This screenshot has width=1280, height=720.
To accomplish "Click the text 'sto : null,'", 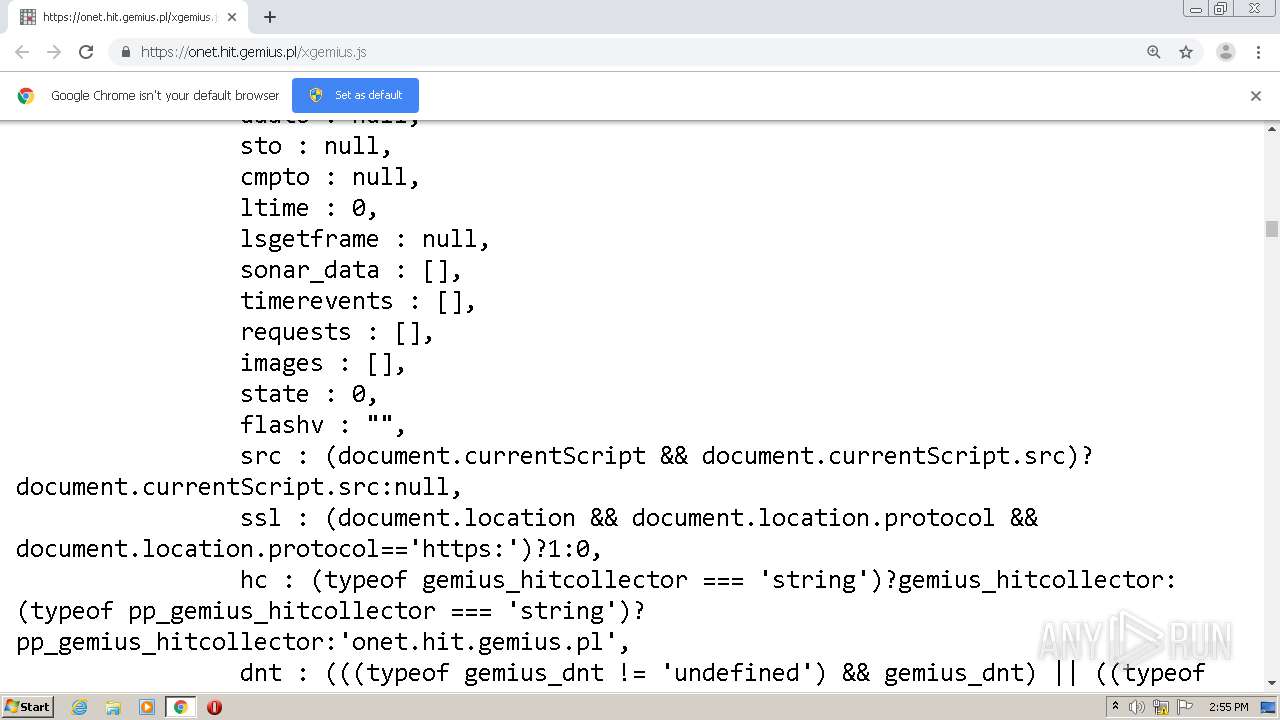I will pyautogui.click(x=316, y=146).
